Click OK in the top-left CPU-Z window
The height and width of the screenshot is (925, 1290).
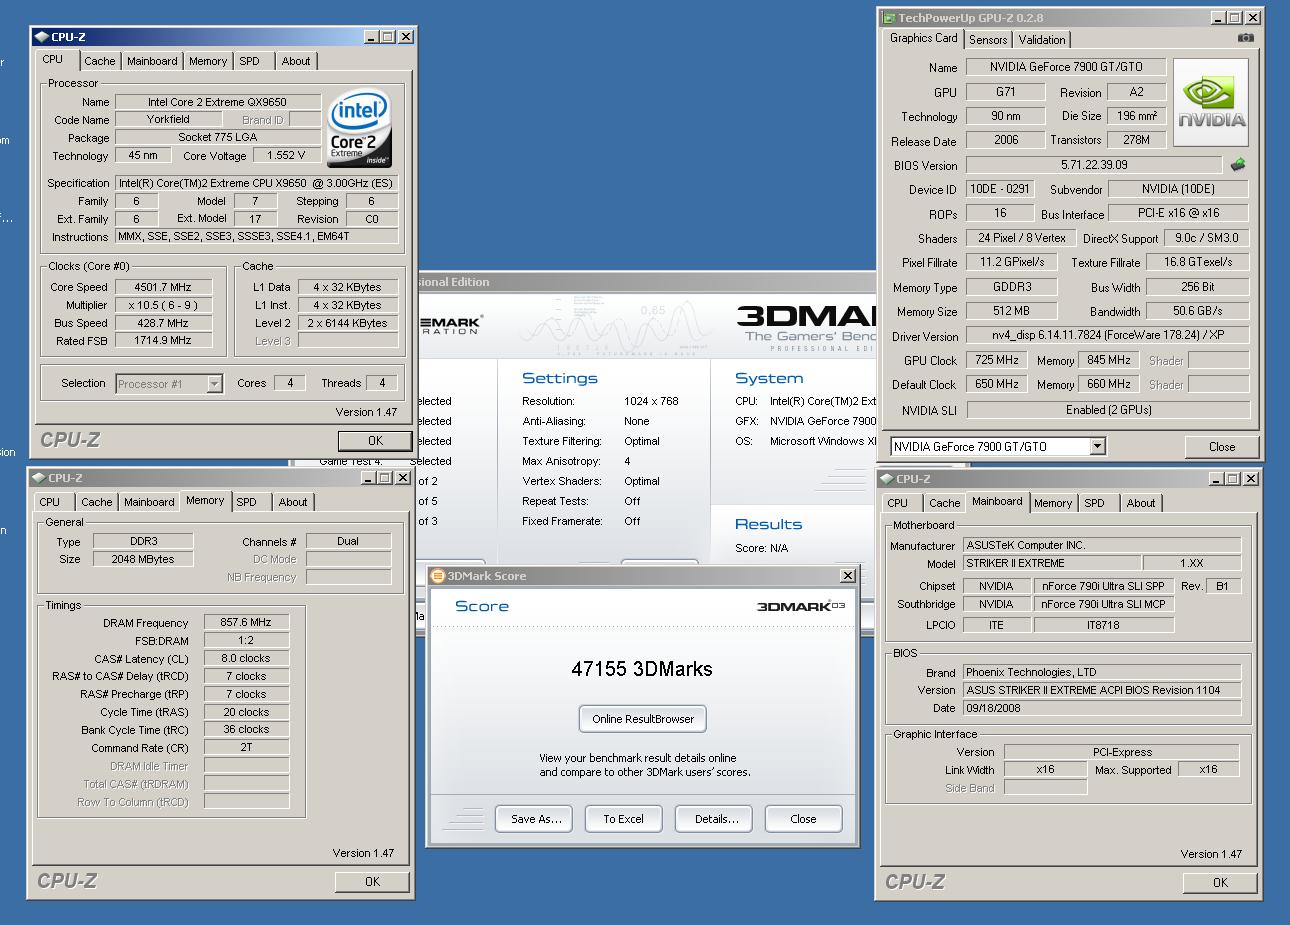click(375, 440)
